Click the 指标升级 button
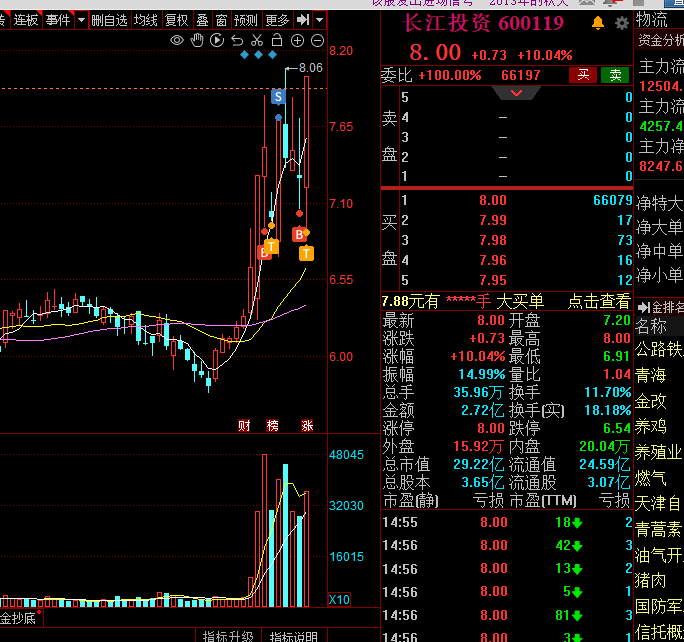This screenshot has height=642, width=684. tap(228, 635)
